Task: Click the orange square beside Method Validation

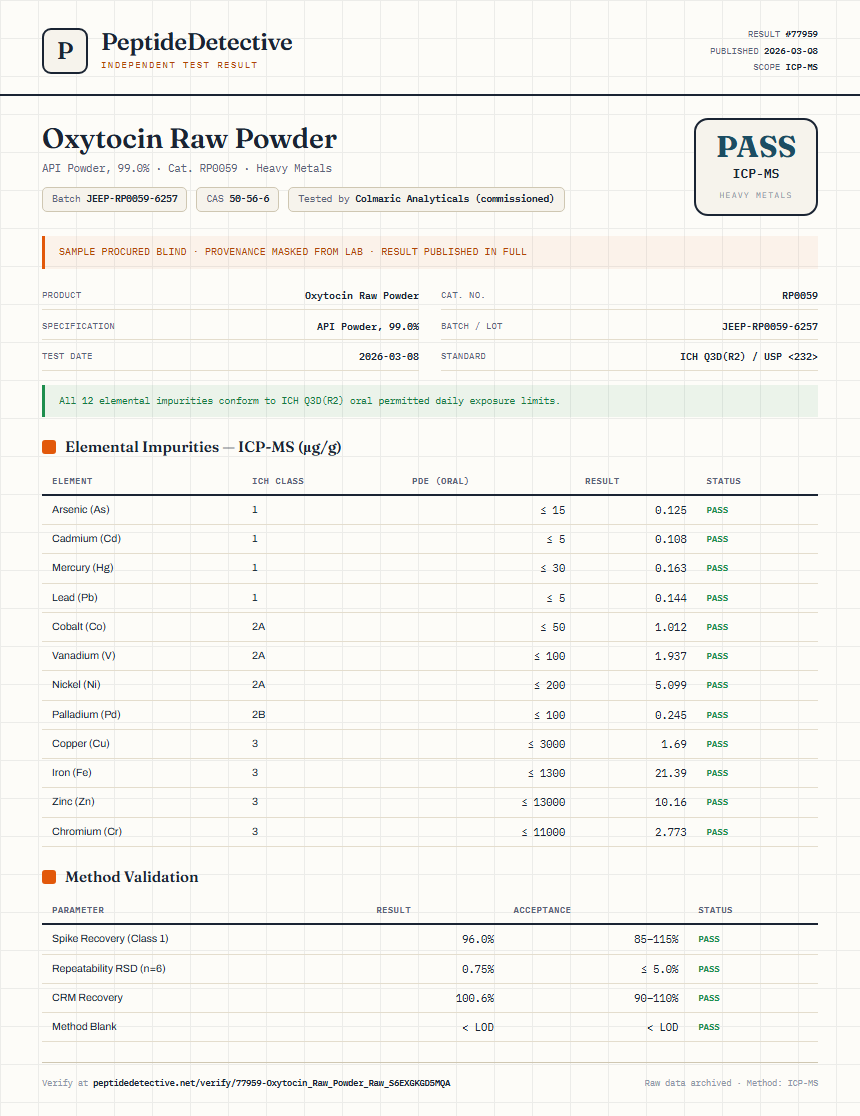Action: (49, 877)
